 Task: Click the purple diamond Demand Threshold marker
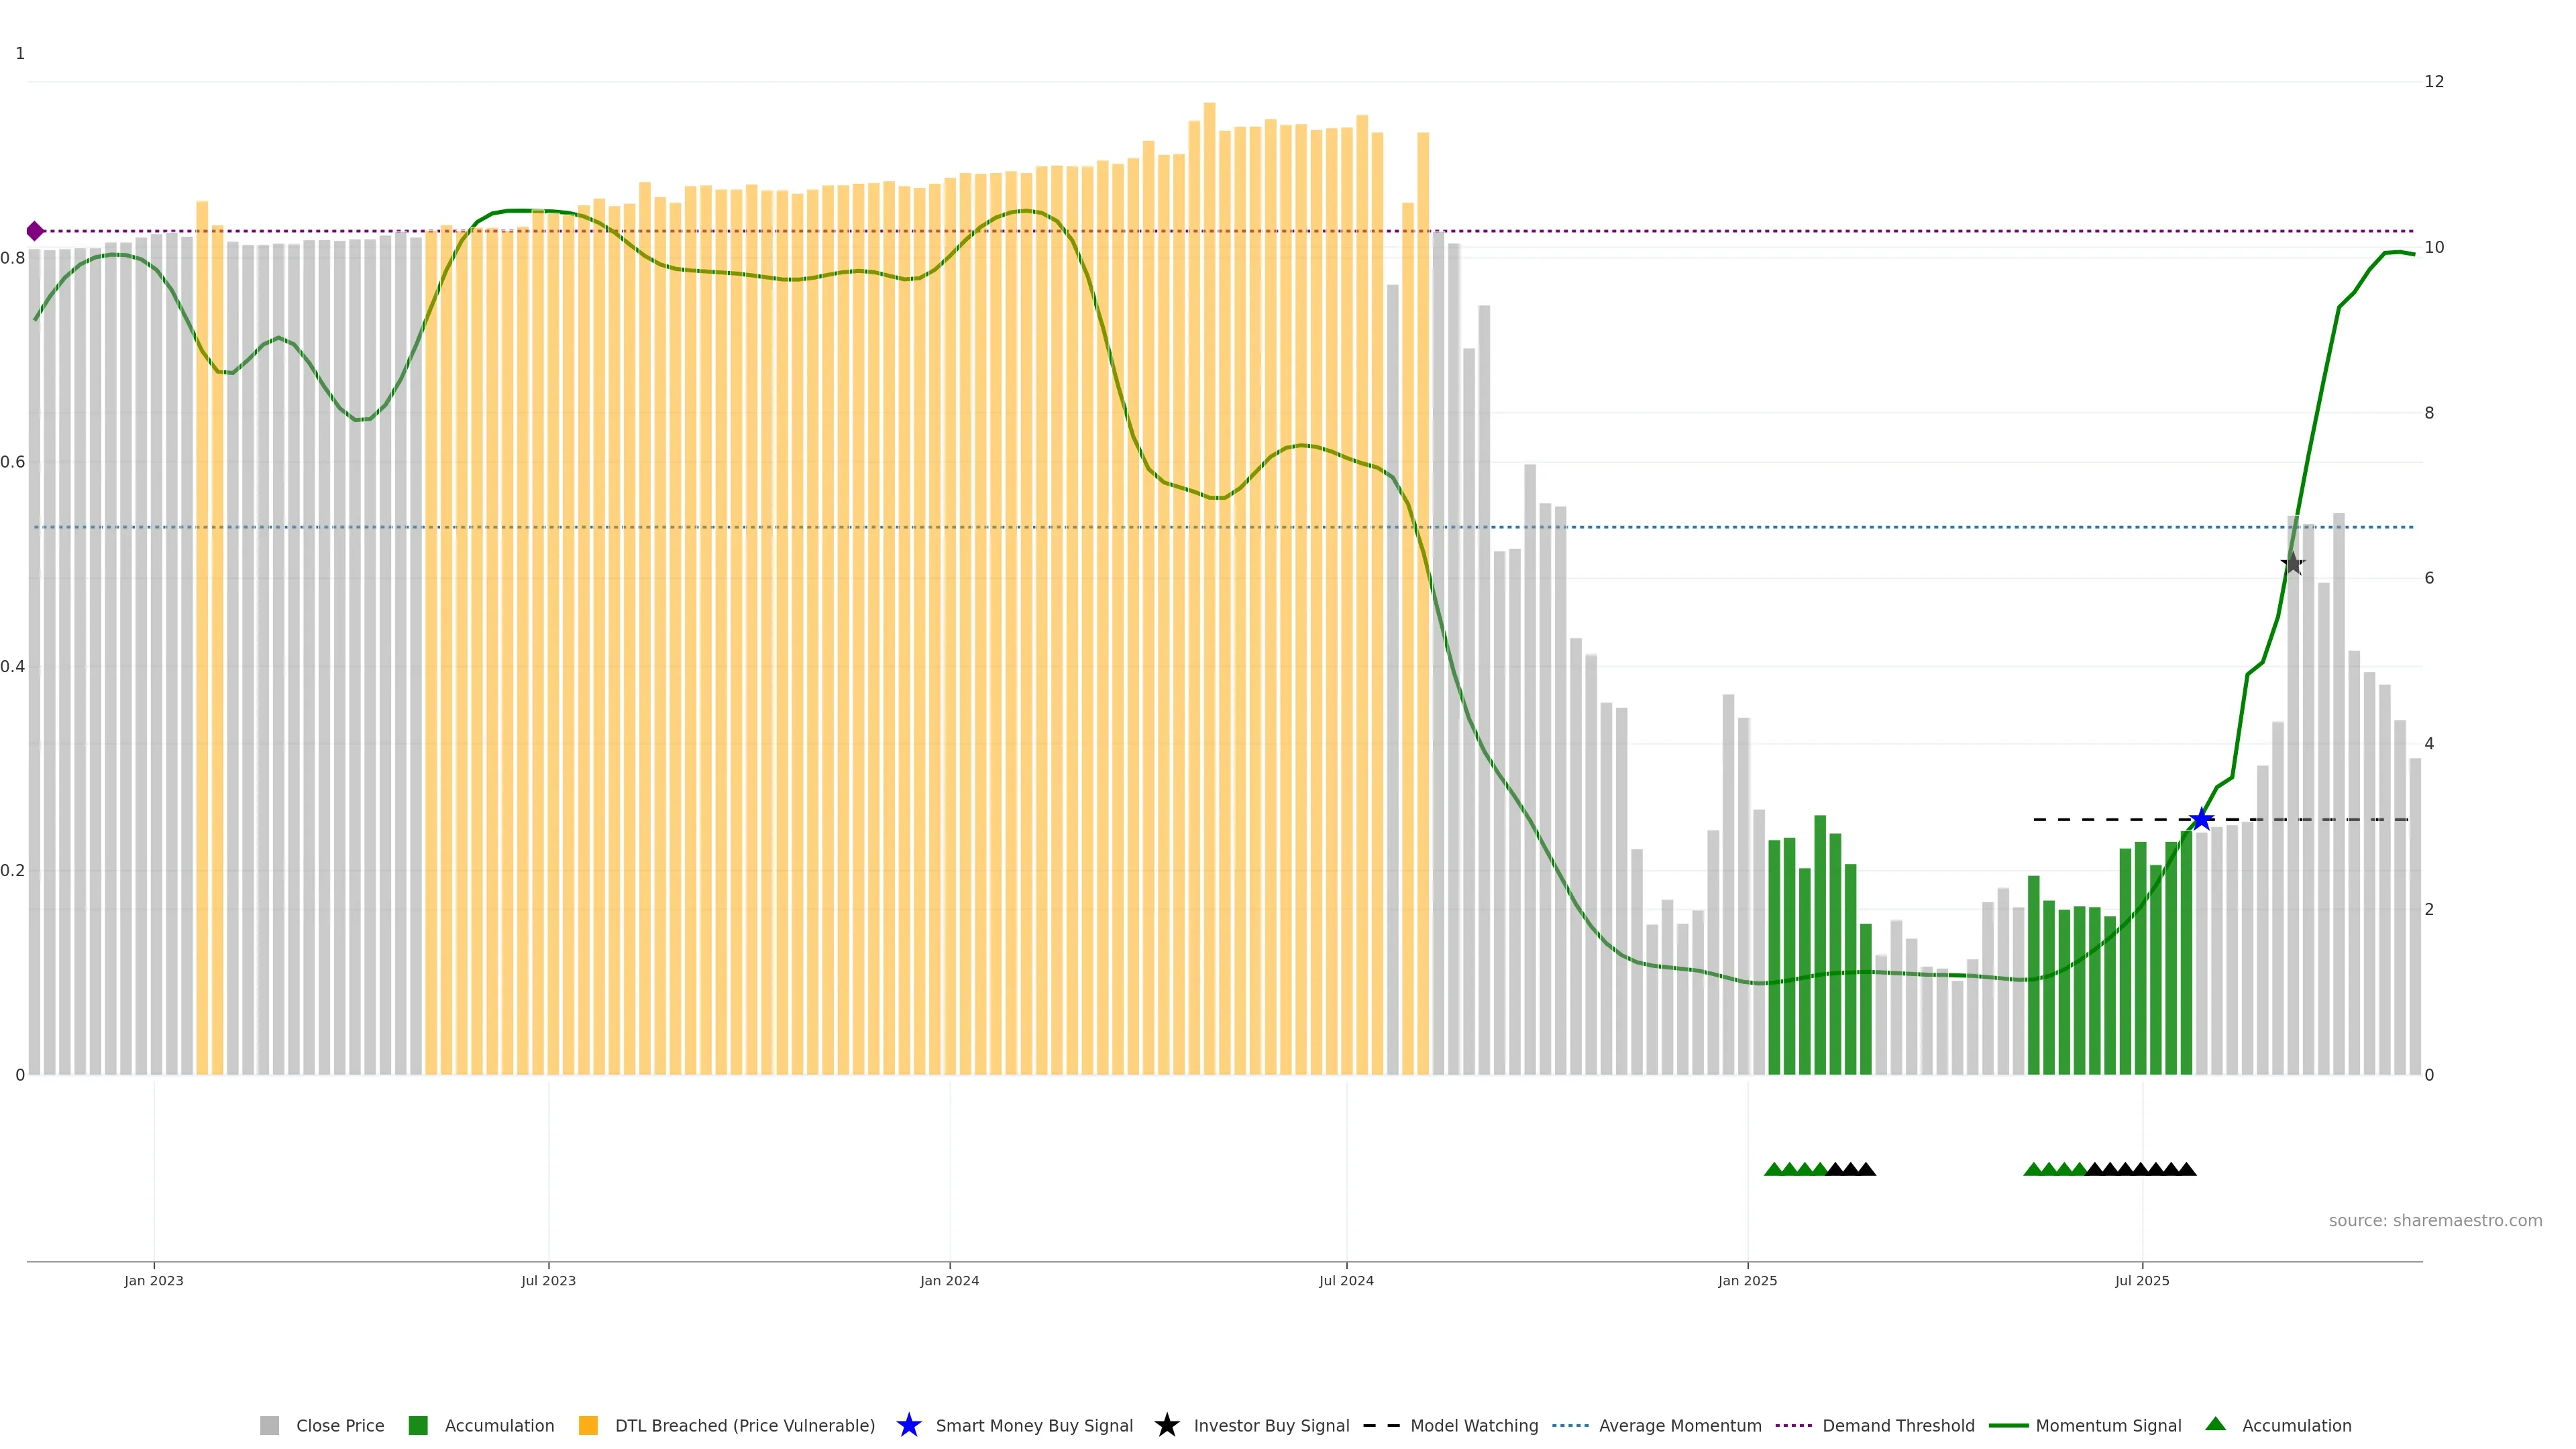tap(35, 231)
